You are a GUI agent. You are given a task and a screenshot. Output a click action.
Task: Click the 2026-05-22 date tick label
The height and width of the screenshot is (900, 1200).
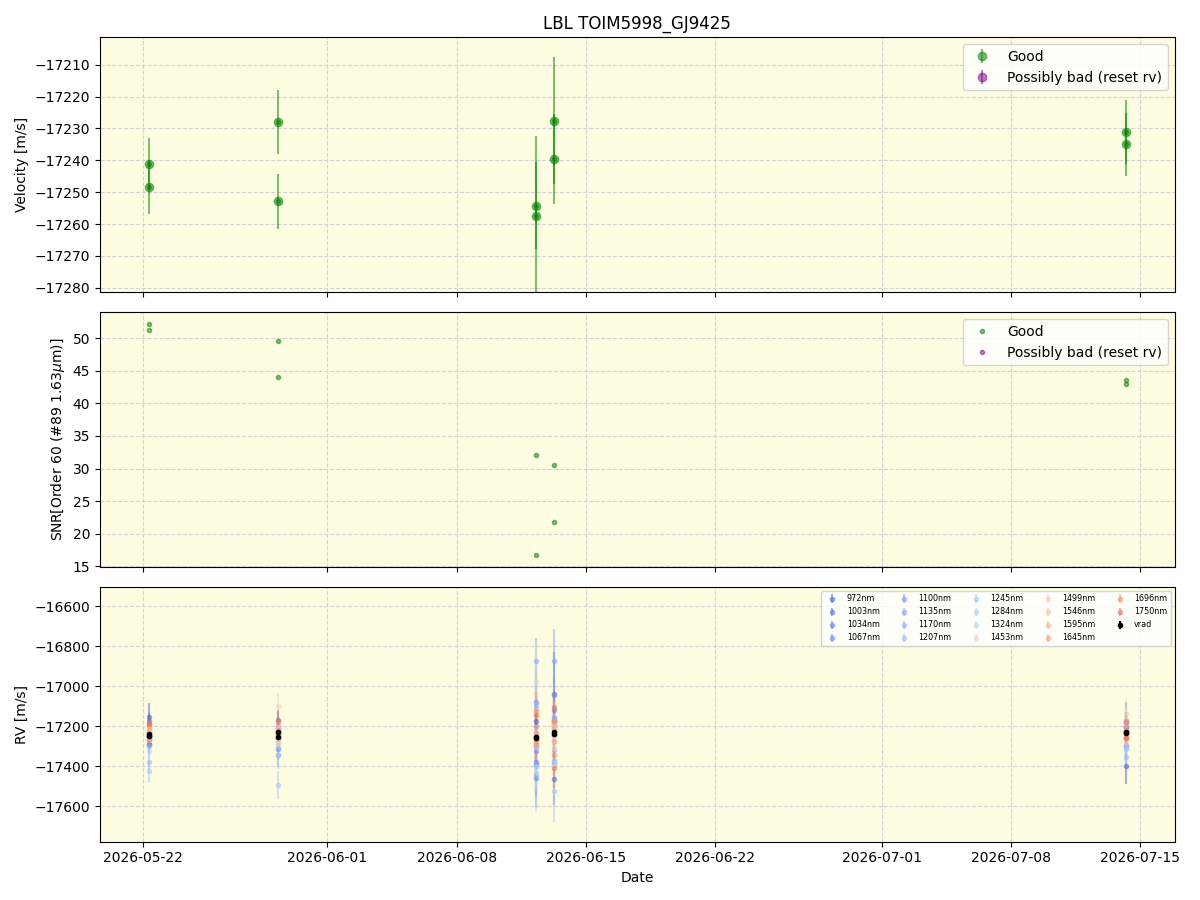point(143,857)
